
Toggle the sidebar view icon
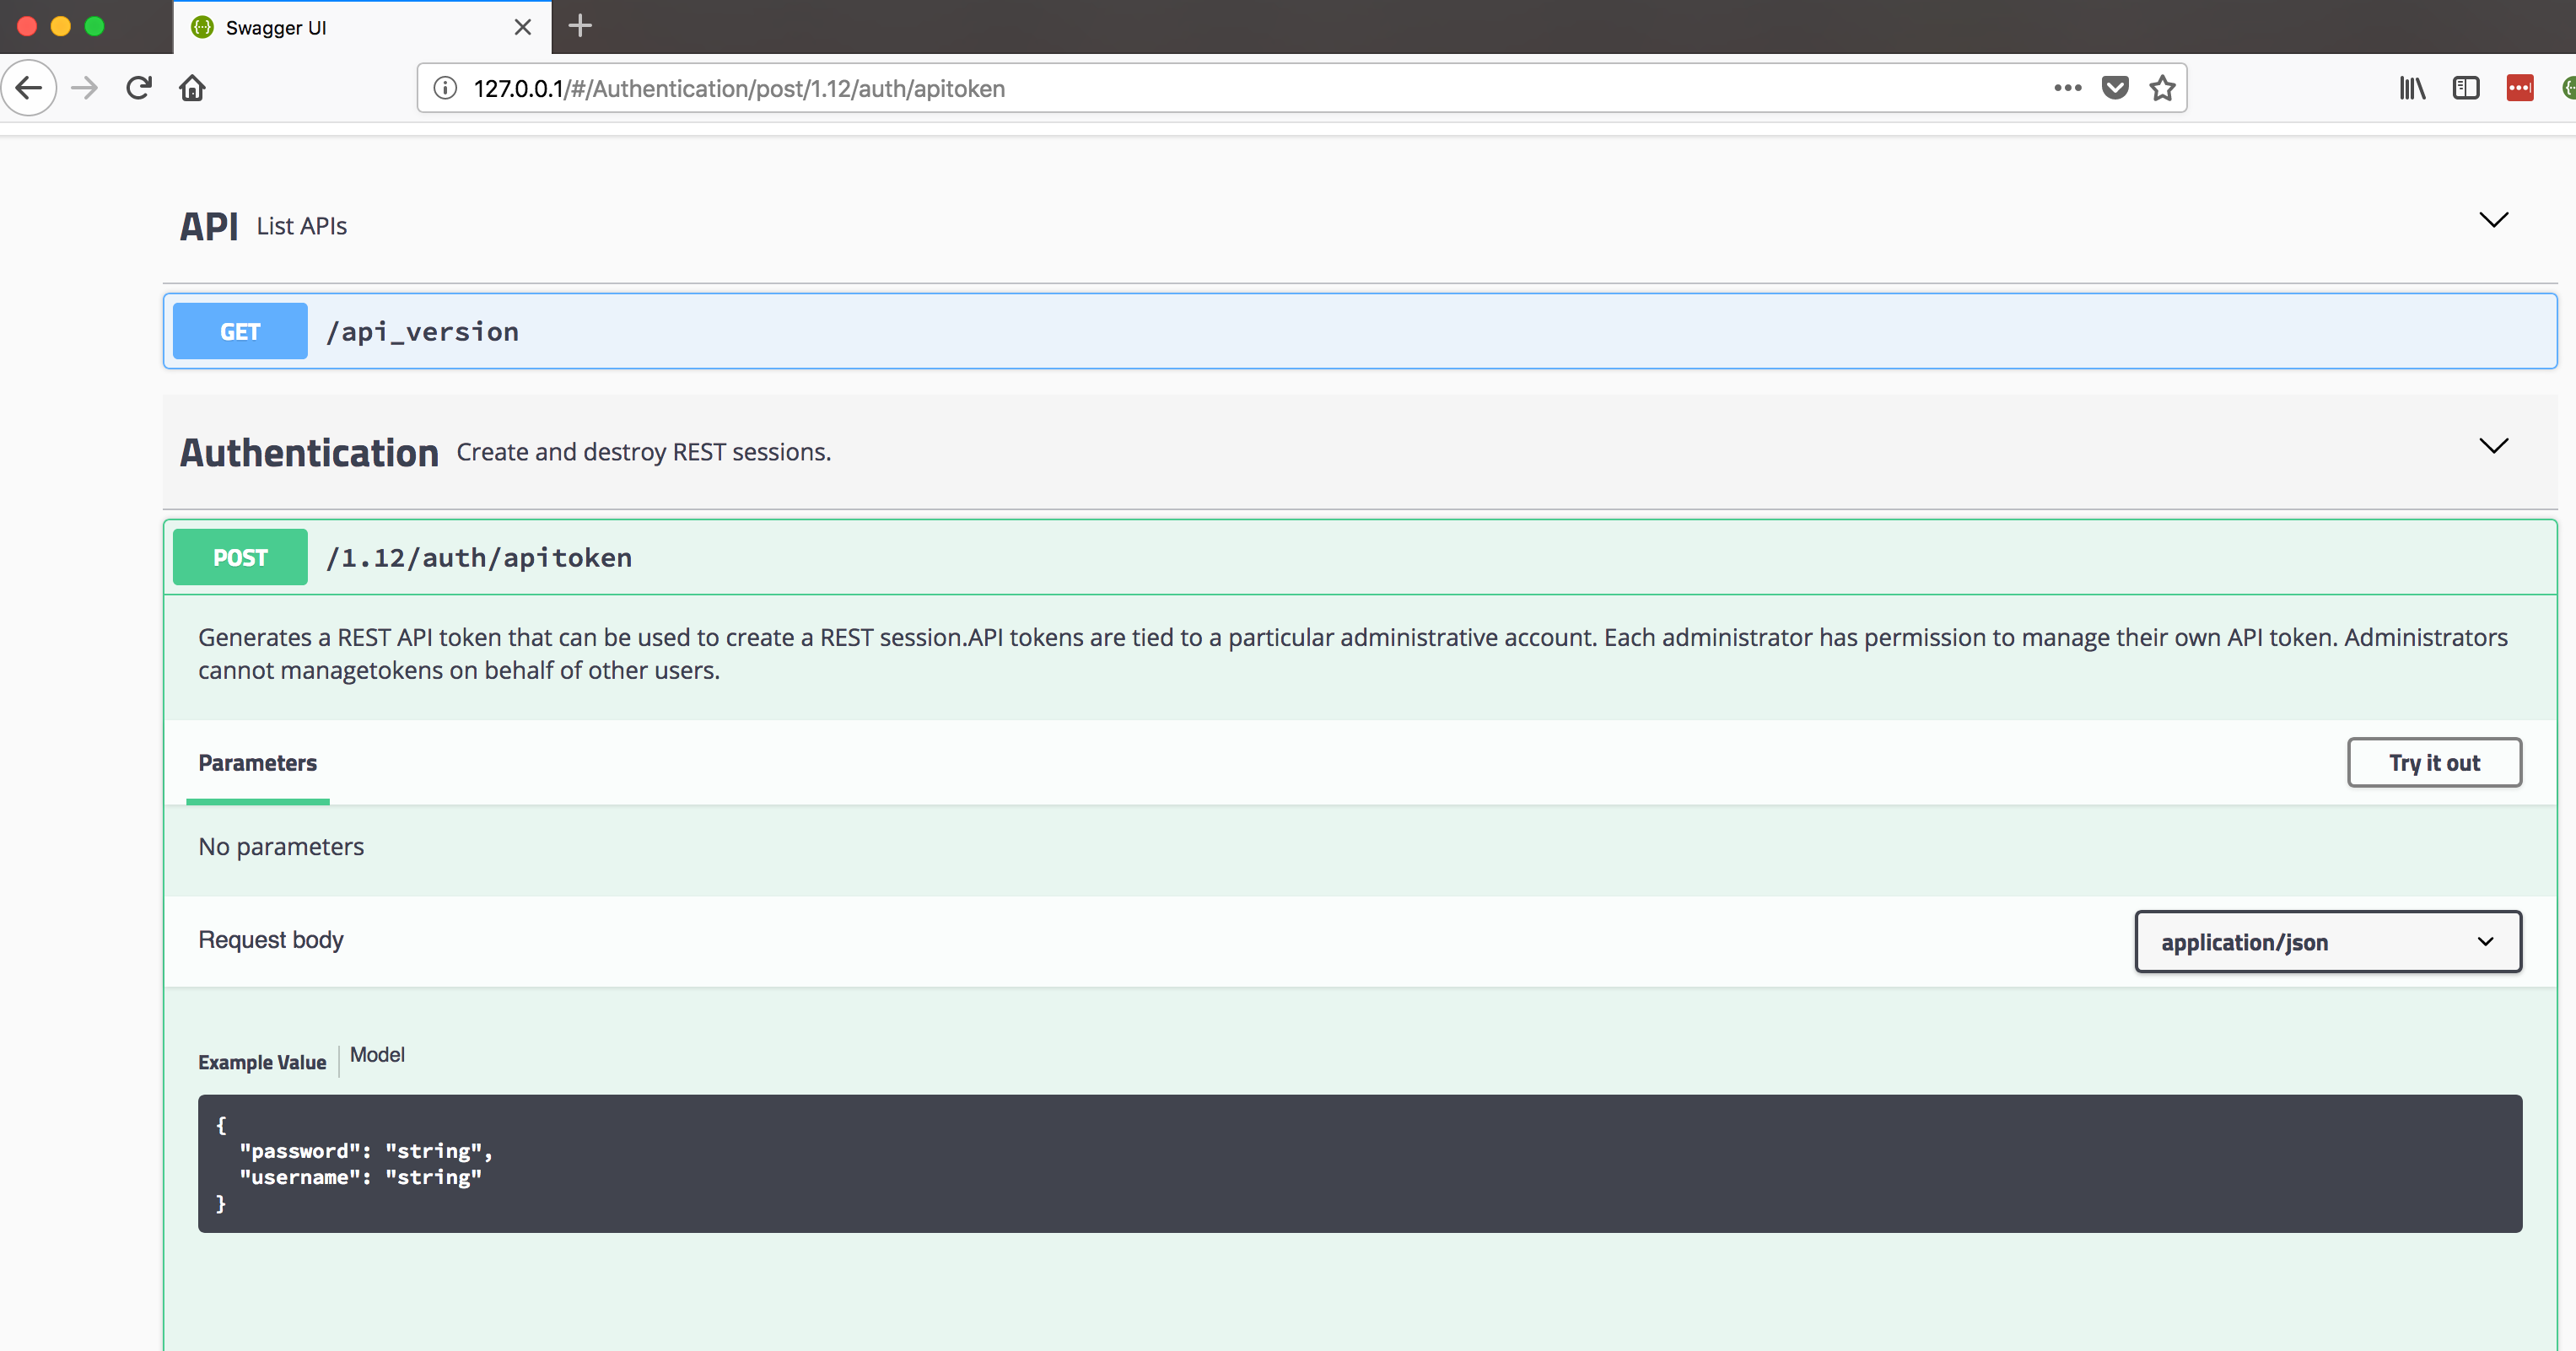point(2465,88)
